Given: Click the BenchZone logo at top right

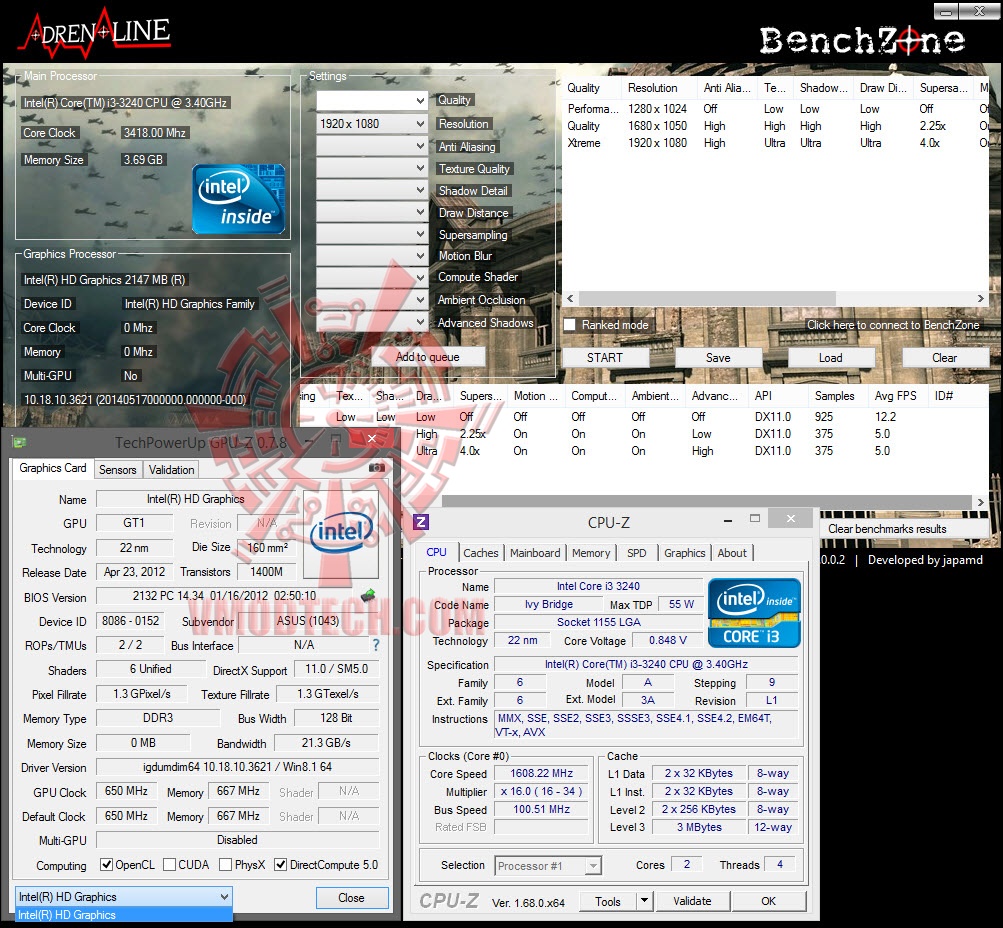Looking at the screenshot, I should coord(862,40).
